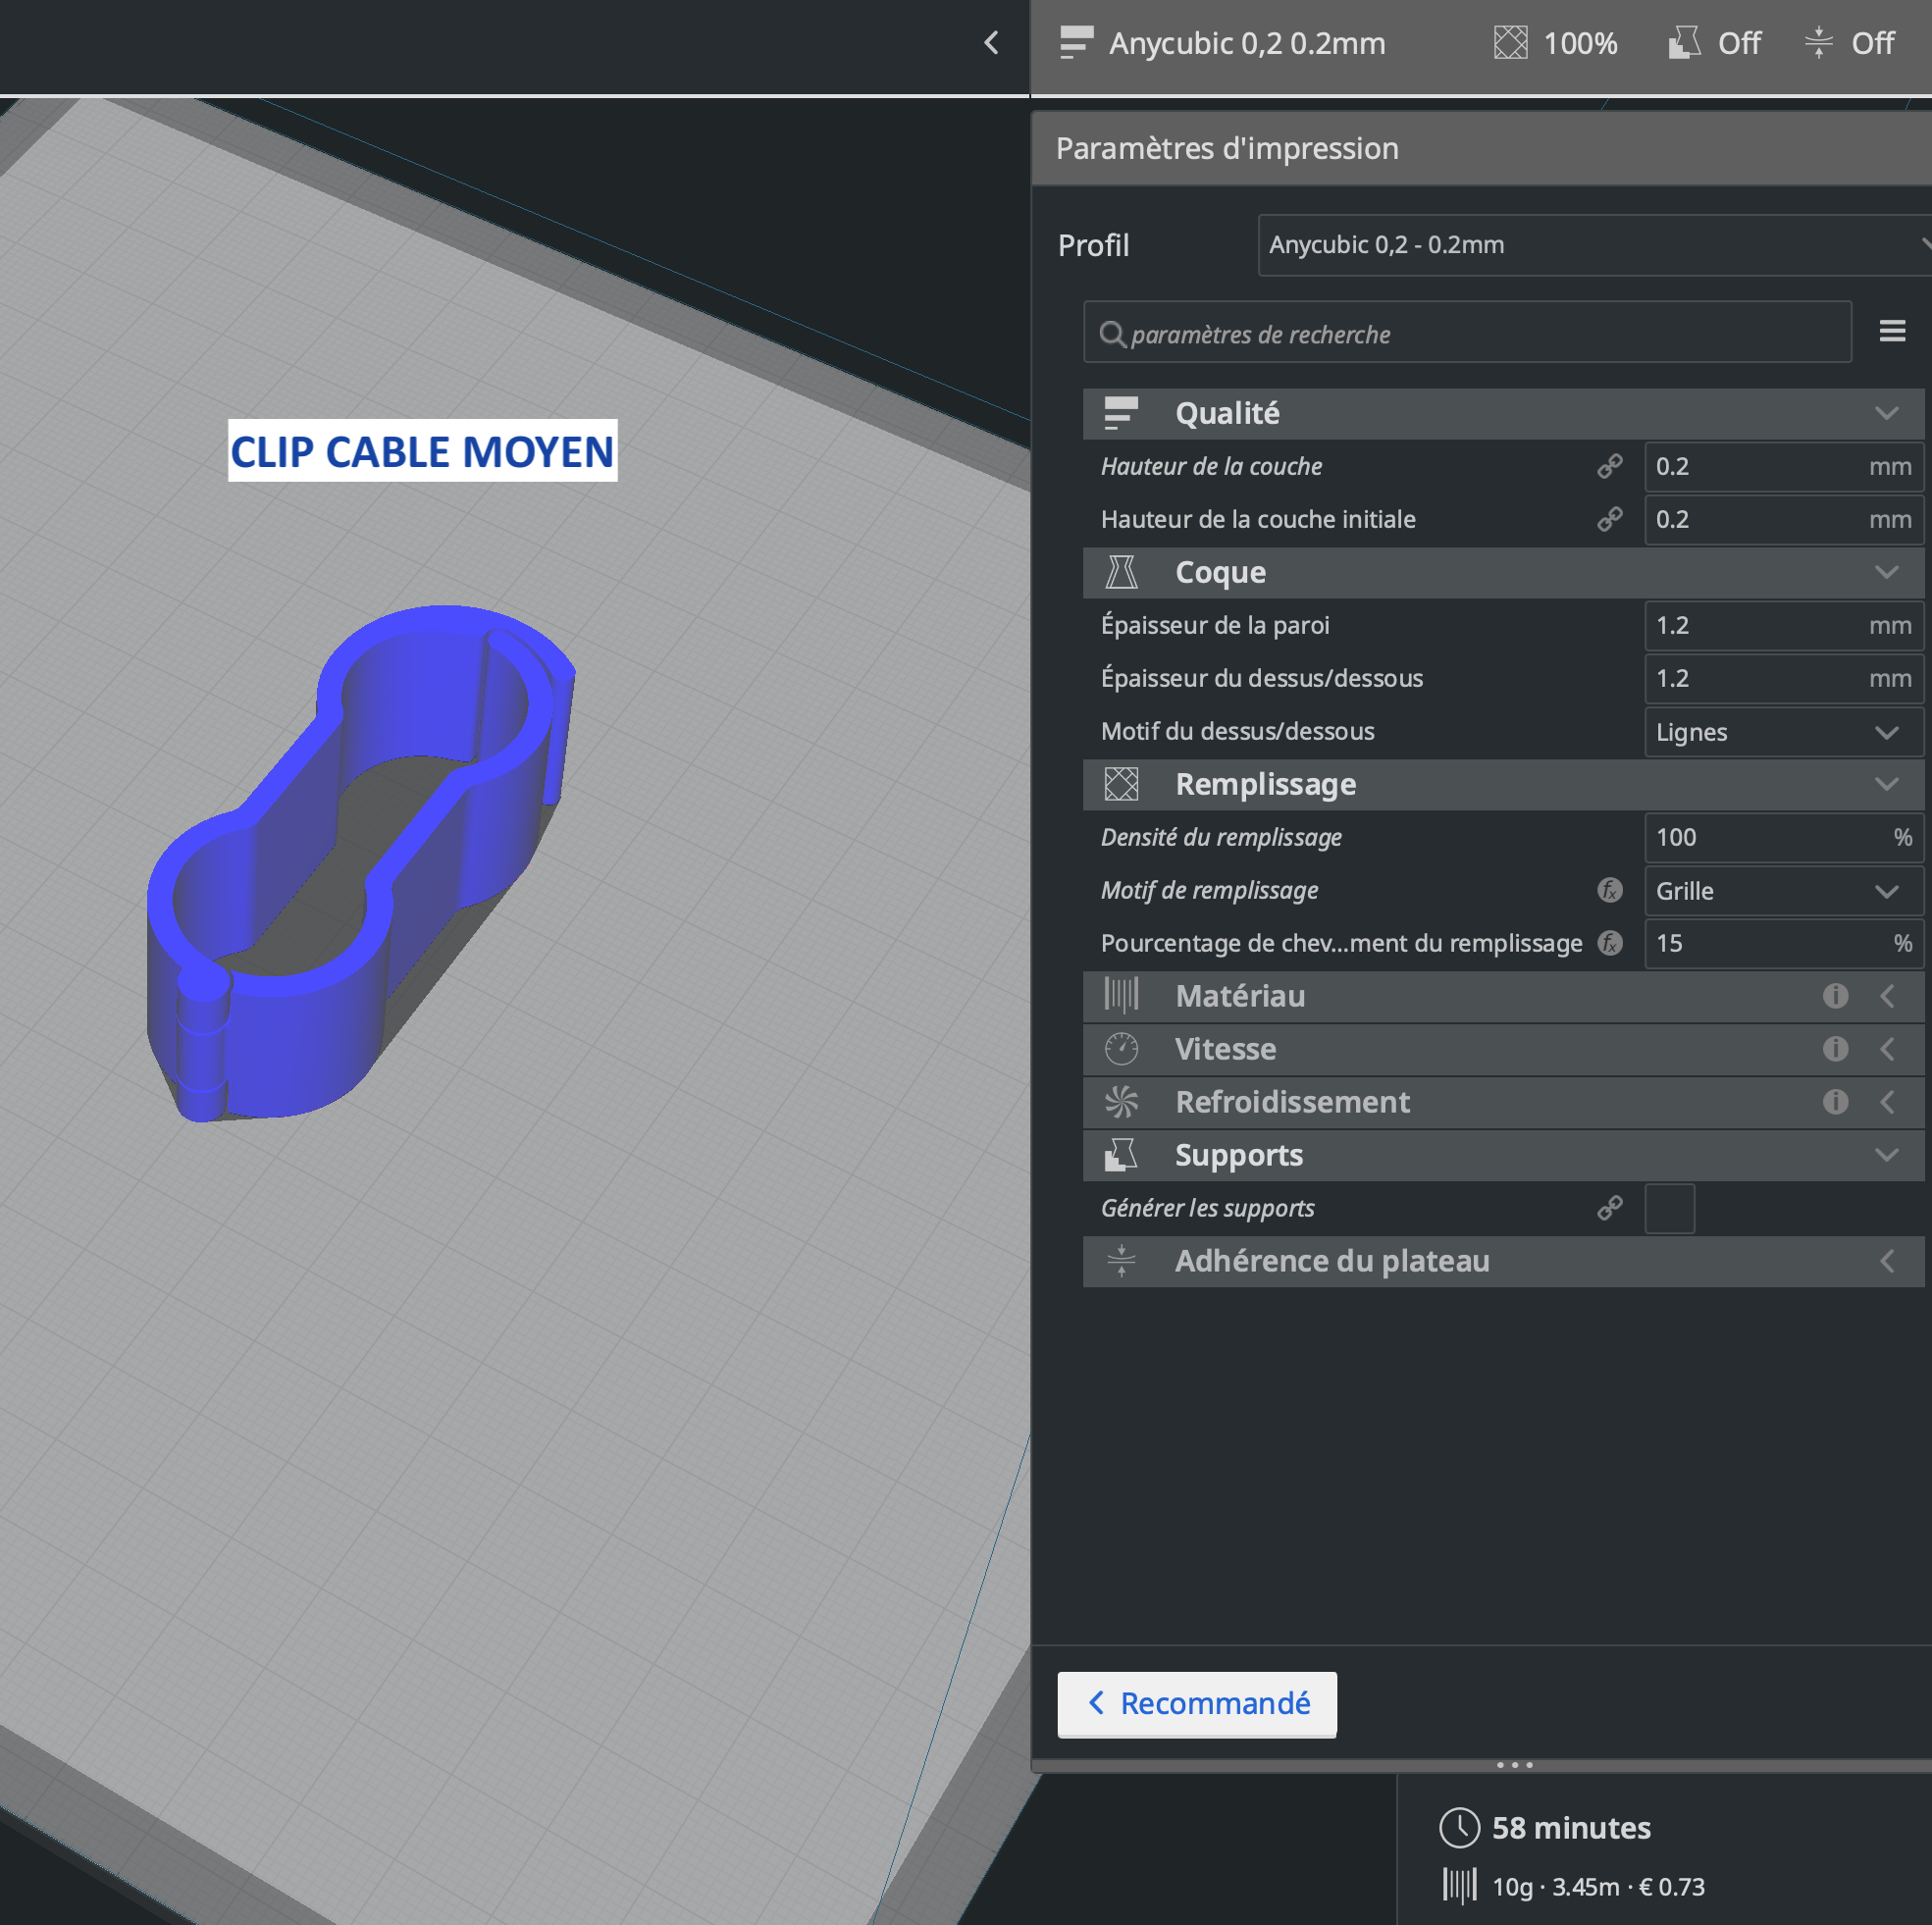
Task: Collapse the Qualité section chevron
Action: pyautogui.click(x=1888, y=413)
